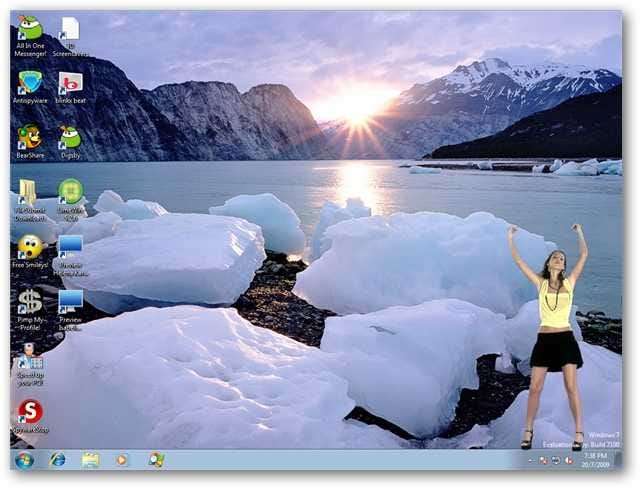640x488 pixels.
Task: Open the volume speaker tray icon
Action: coord(569,460)
